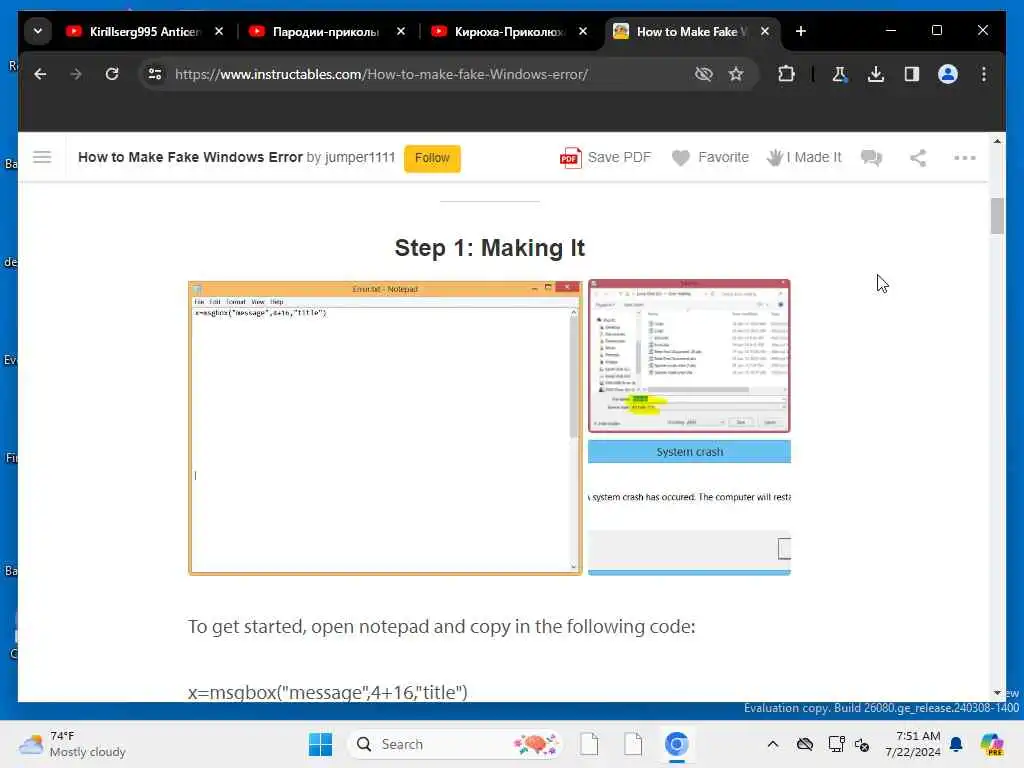This screenshot has height=768, width=1024.
Task: Switch to the Пародии-приколы tab
Action: pos(325,31)
